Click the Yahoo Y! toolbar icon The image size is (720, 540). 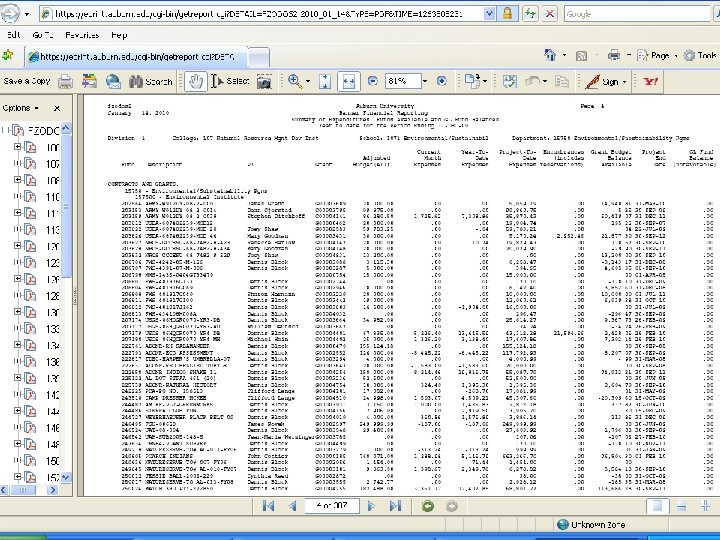(651, 82)
